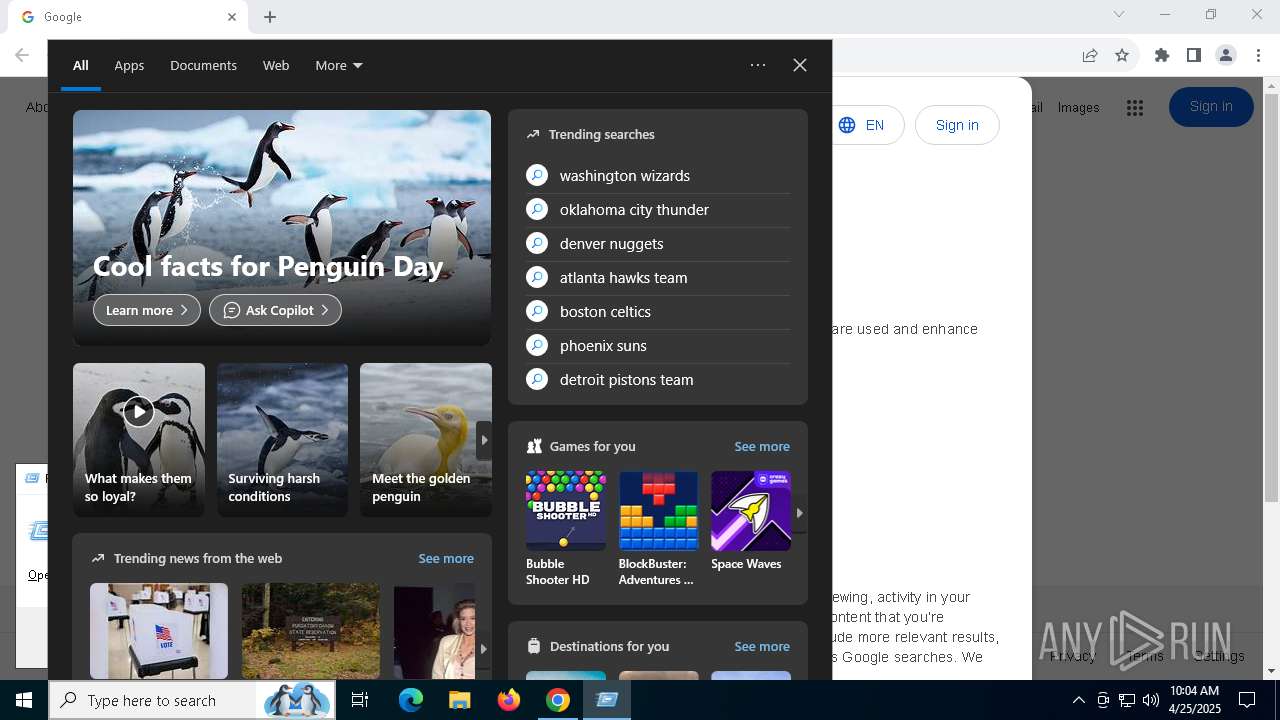Open Chrome three-dot menu

pyautogui.click(x=1258, y=55)
